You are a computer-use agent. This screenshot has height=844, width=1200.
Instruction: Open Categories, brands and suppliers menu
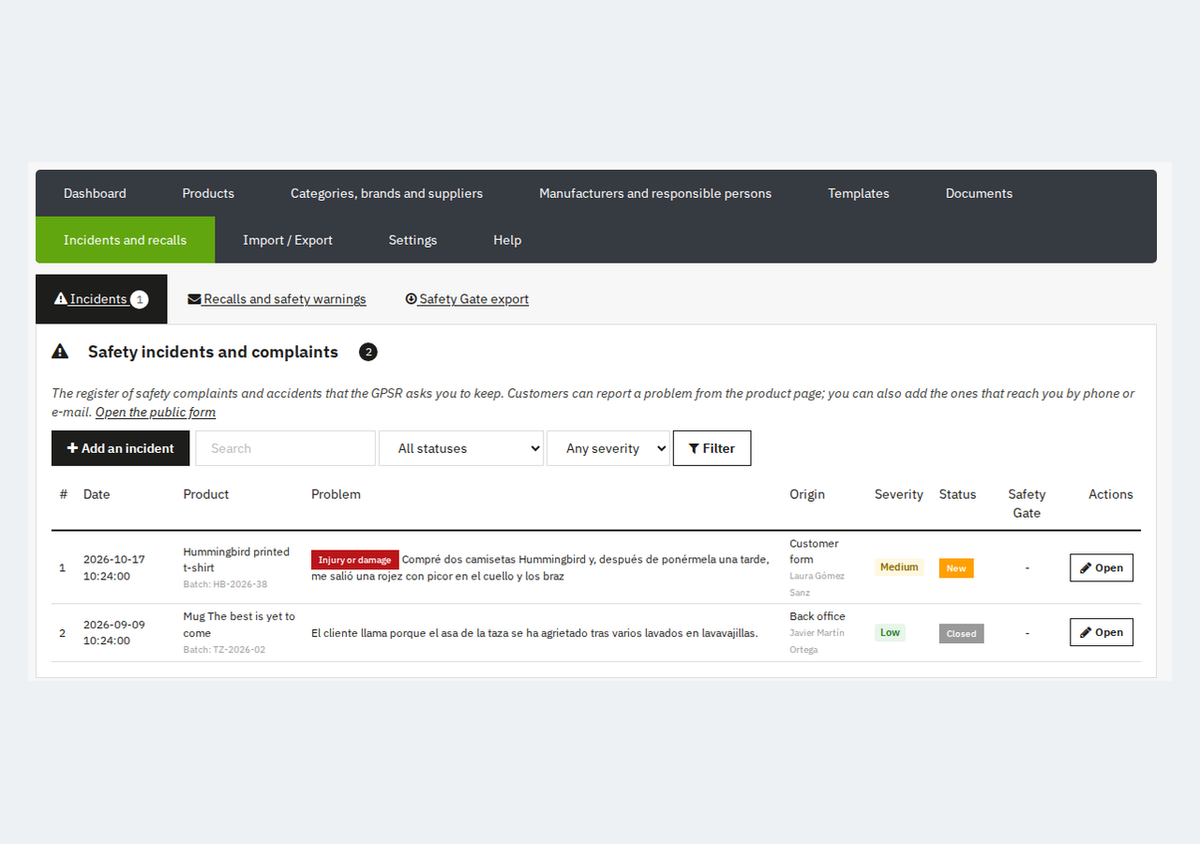coord(387,193)
